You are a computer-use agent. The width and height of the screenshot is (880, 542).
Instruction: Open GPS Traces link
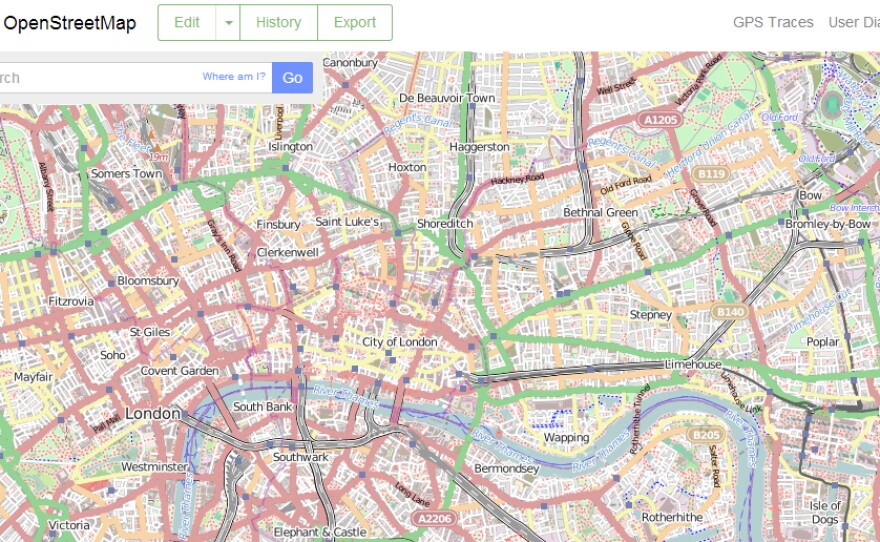tap(773, 22)
